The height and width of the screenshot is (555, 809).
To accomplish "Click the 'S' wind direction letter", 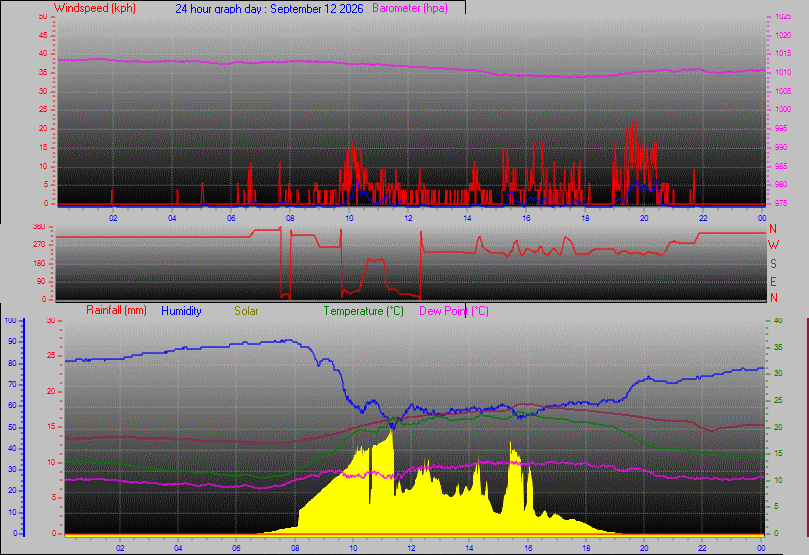I will click(x=773, y=264).
